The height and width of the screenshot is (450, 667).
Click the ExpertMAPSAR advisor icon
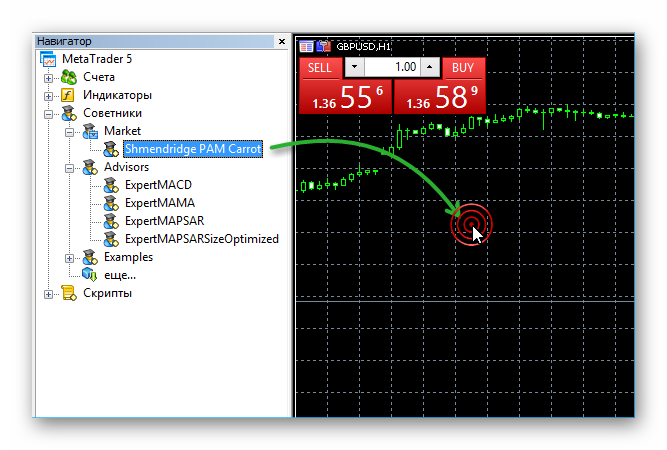pyautogui.click(x=111, y=221)
